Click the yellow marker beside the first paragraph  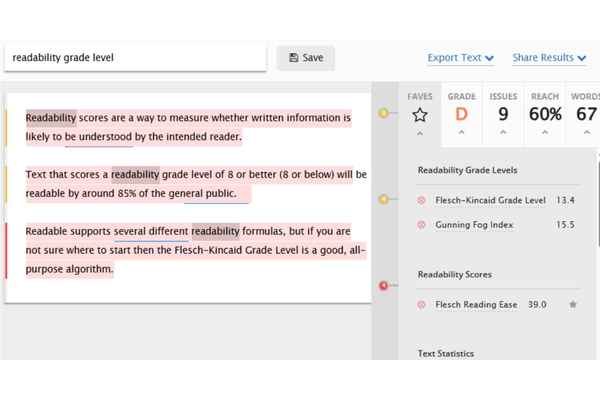point(383,113)
